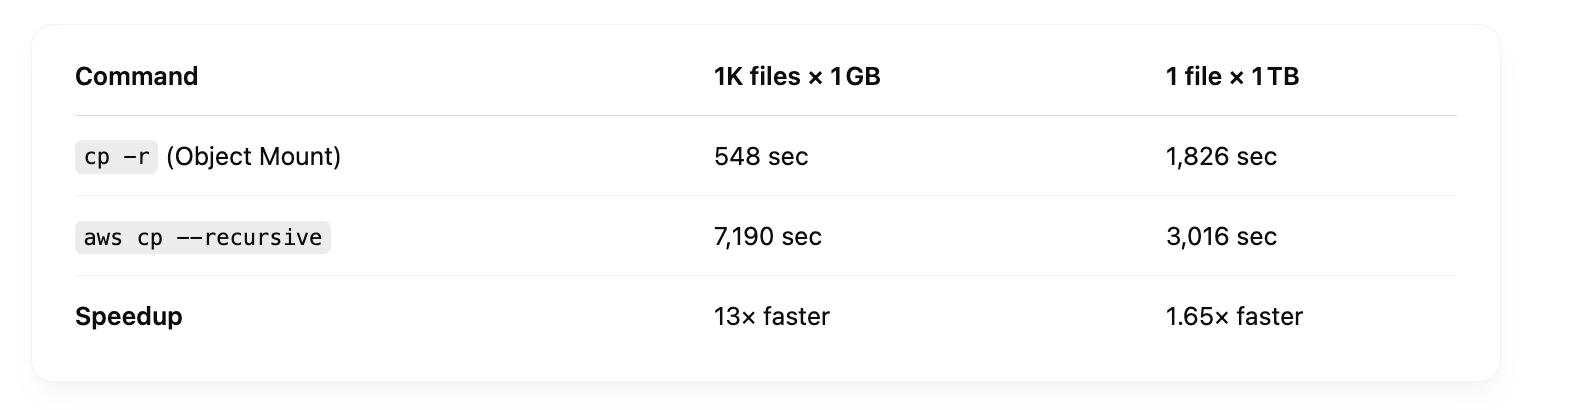Click the '13× faster' cell
The width and height of the screenshot is (1578, 410).
[772, 317]
